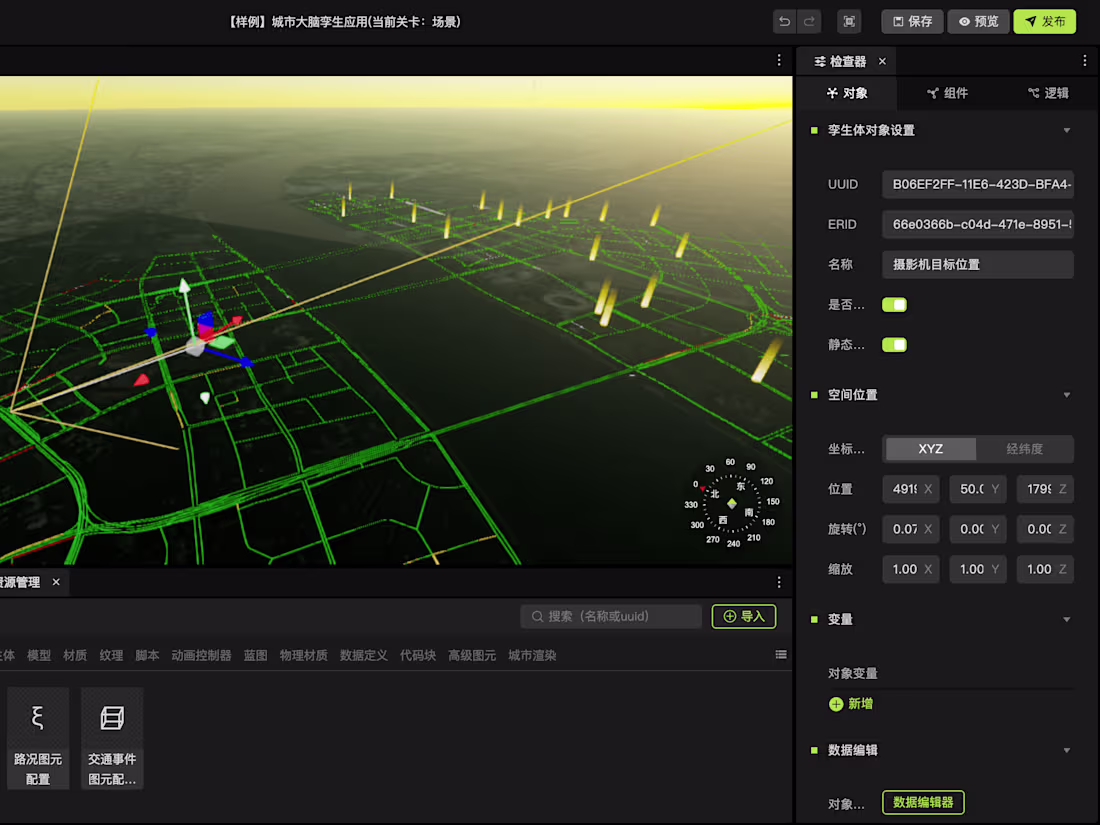Click the redo arrow icon
This screenshot has width=1100, height=825.
click(x=809, y=21)
